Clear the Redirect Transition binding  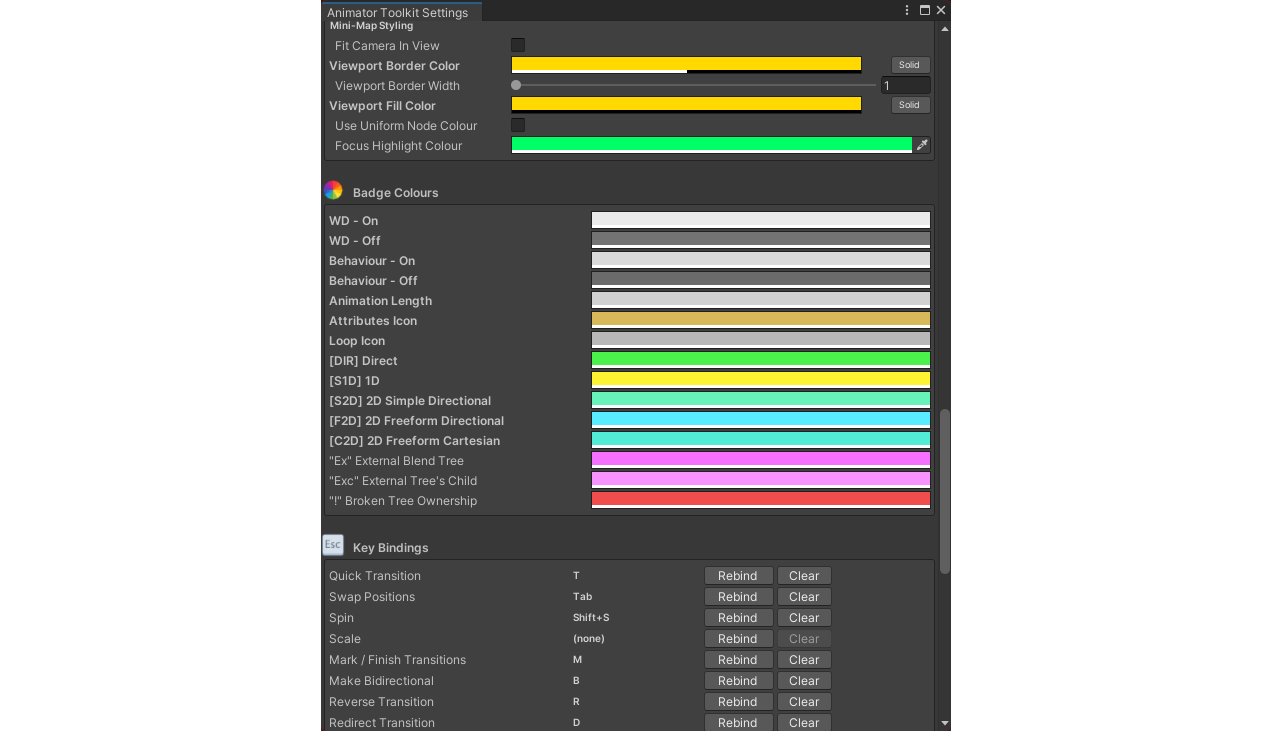point(804,722)
